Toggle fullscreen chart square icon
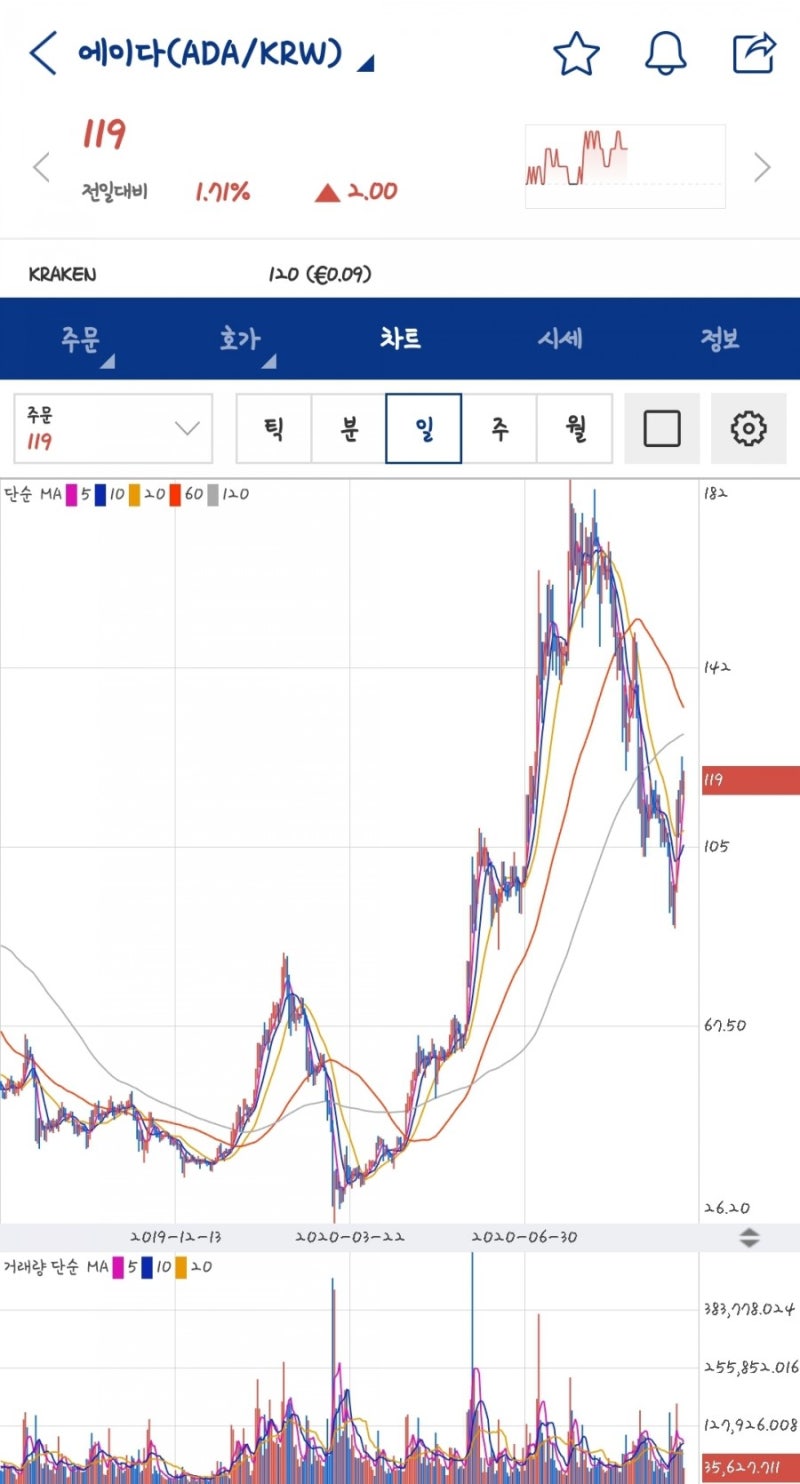The width and height of the screenshot is (800, 1484). click(x=662, y=429)
